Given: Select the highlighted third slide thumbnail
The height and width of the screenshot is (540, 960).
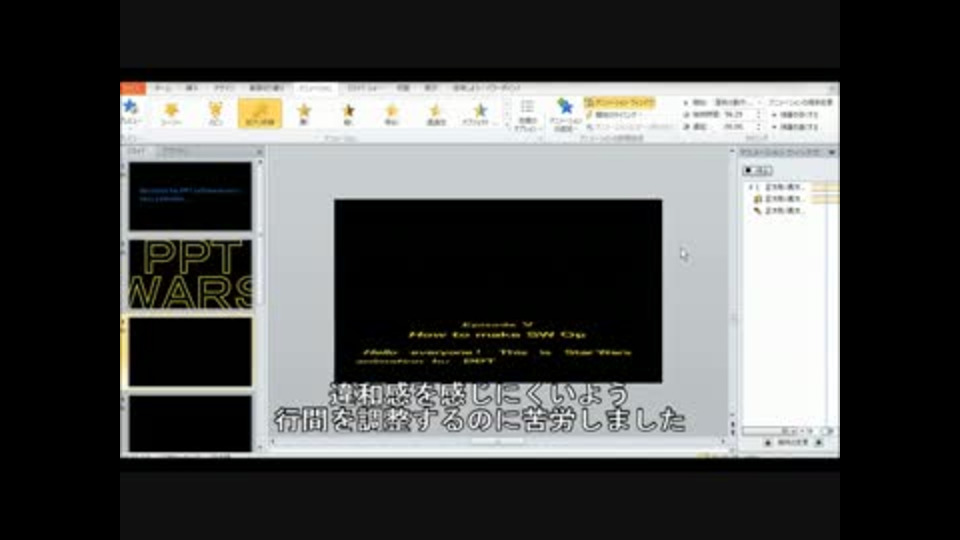Looking at the screenshot, I should 190,352.
